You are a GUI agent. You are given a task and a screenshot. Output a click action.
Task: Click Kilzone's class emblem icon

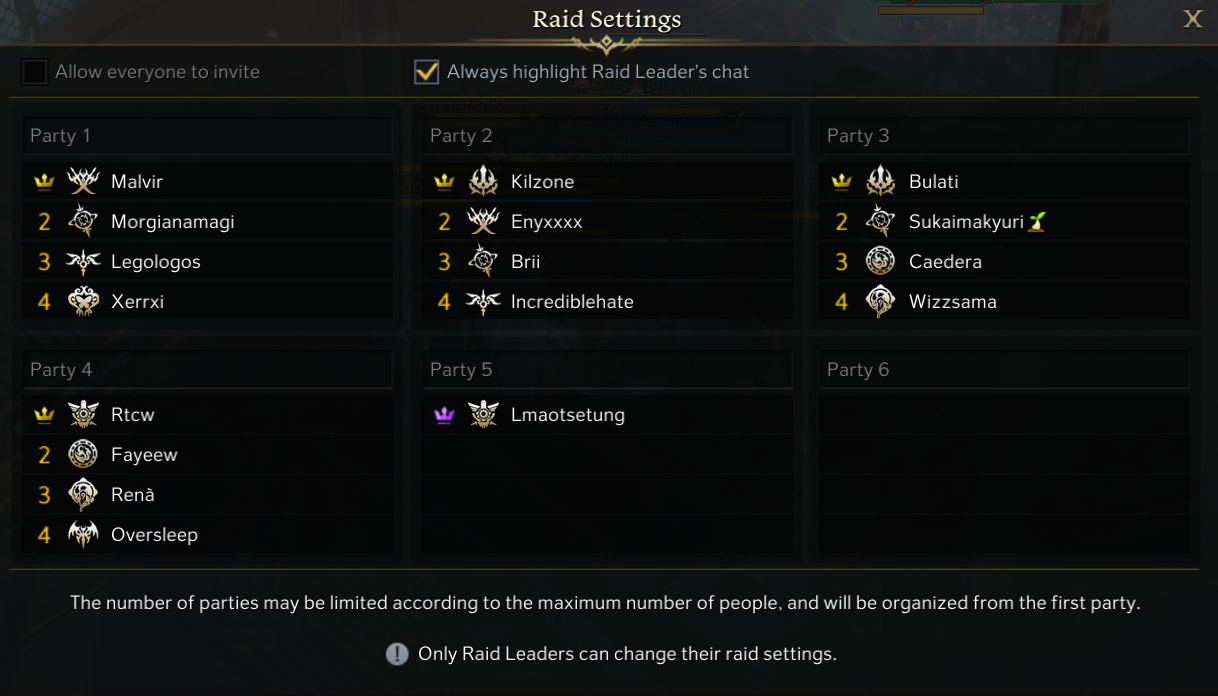pos(483,181)
